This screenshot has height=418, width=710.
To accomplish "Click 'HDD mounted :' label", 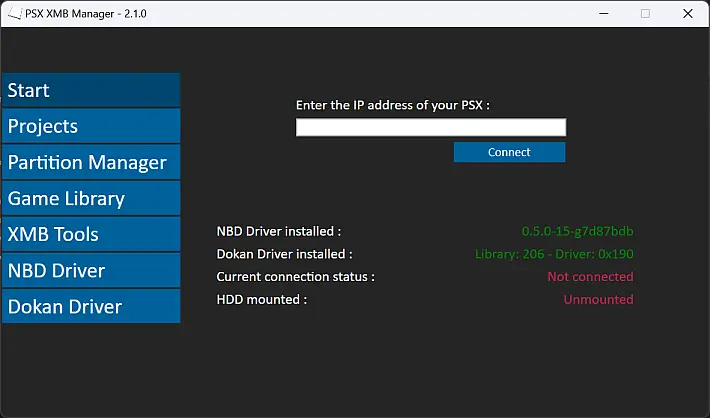I will click(262, 299).
